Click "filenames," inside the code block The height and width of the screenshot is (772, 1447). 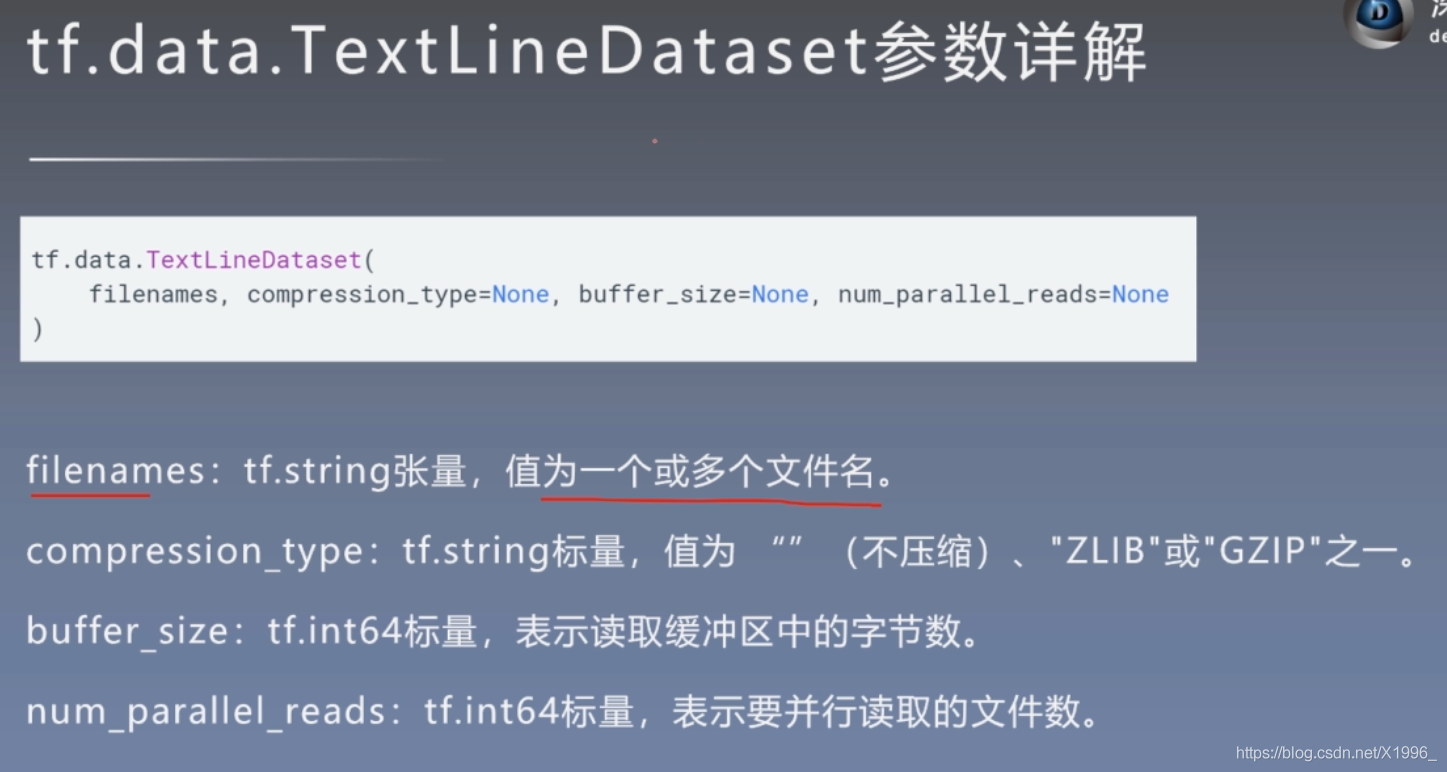[160, 294]
